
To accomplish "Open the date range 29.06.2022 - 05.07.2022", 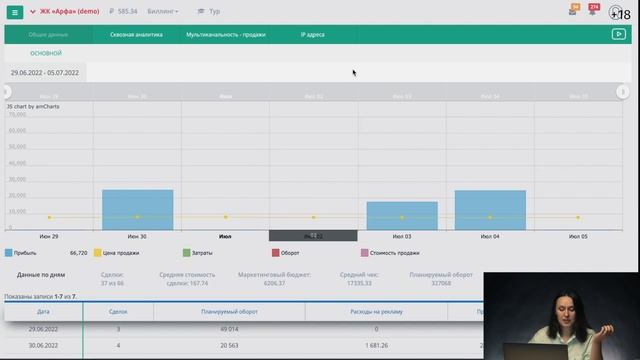I will [45, 73].
